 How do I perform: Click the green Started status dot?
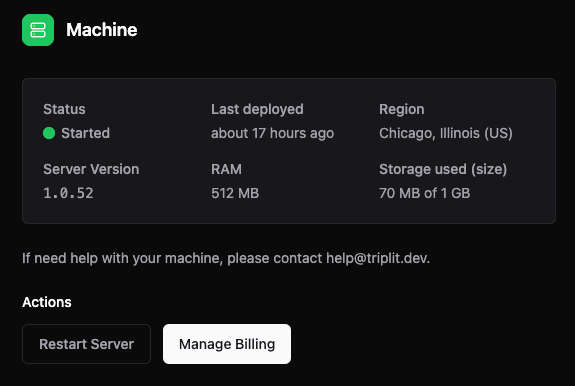tap(49, 133)
